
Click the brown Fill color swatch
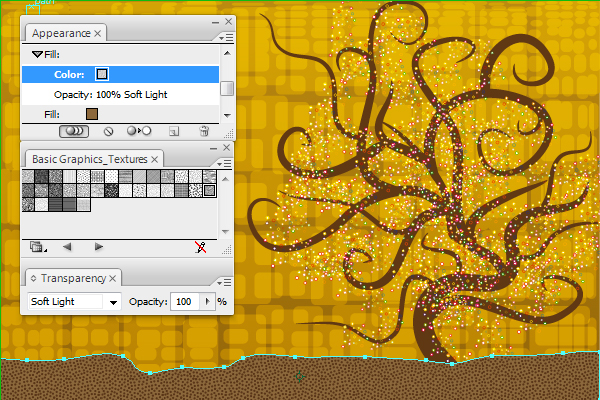pos(92,114)
